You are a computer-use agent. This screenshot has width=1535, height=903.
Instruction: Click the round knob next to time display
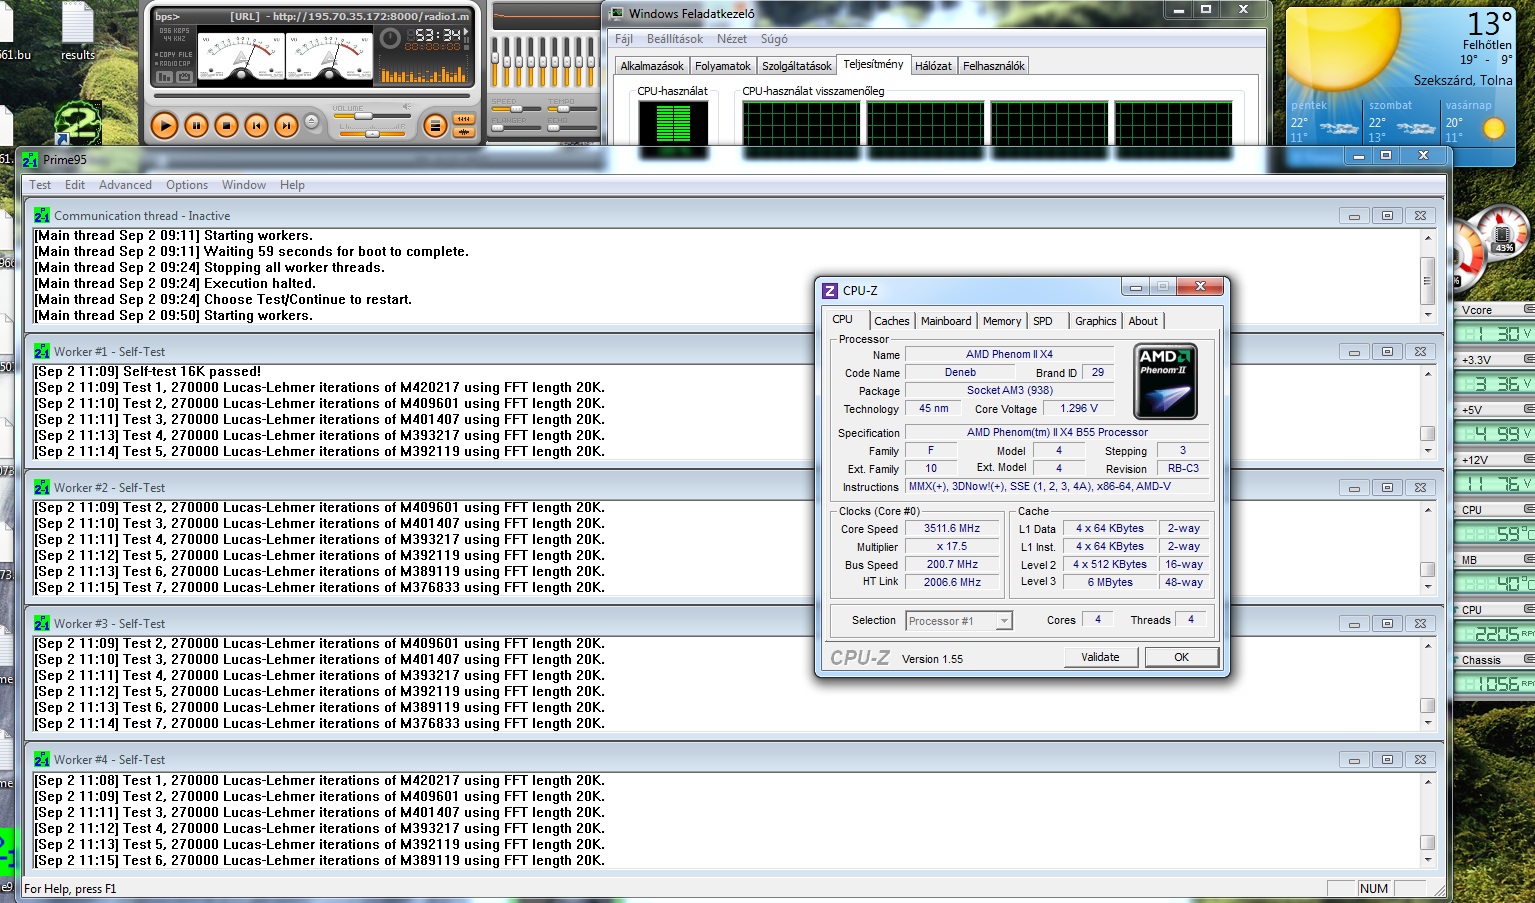coord(390,39)
